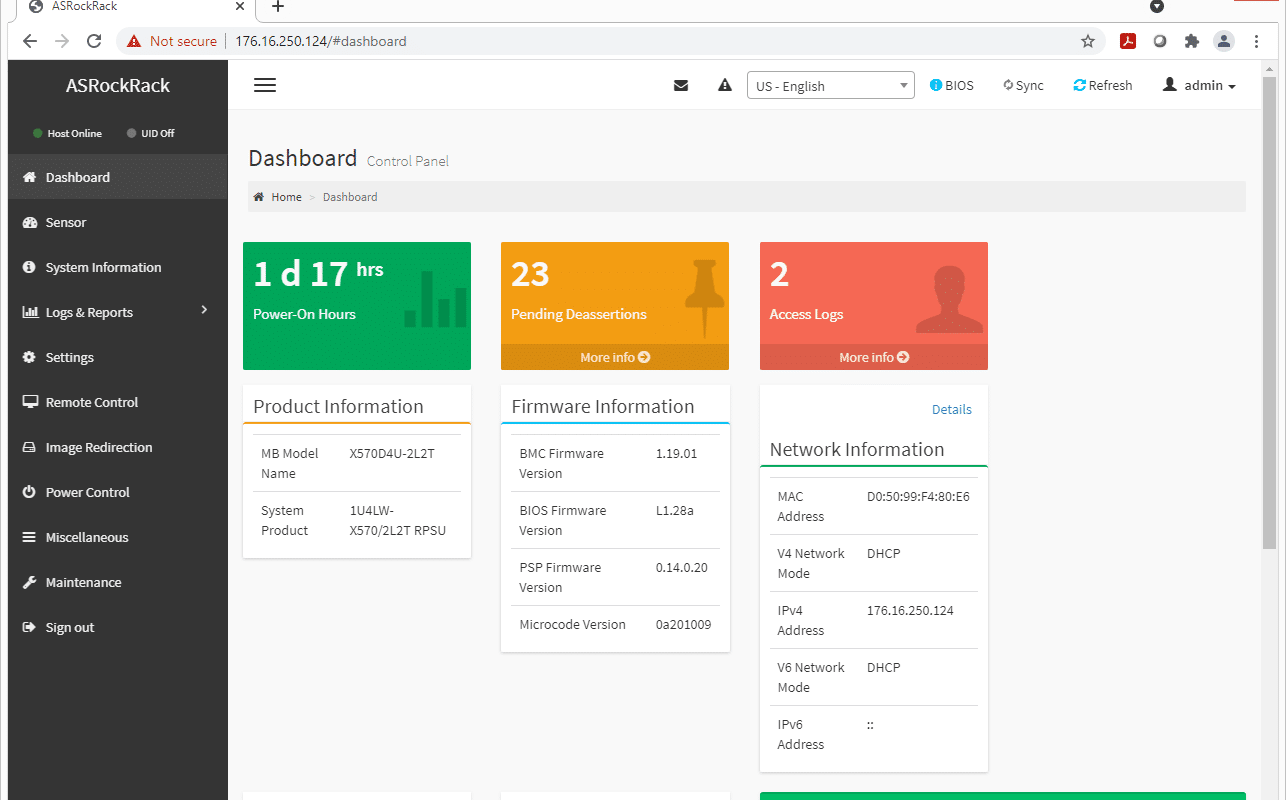1286x800 pixels.
Task: Select BMC Firmware Version 1.19.01
Action: coord(677,453)
